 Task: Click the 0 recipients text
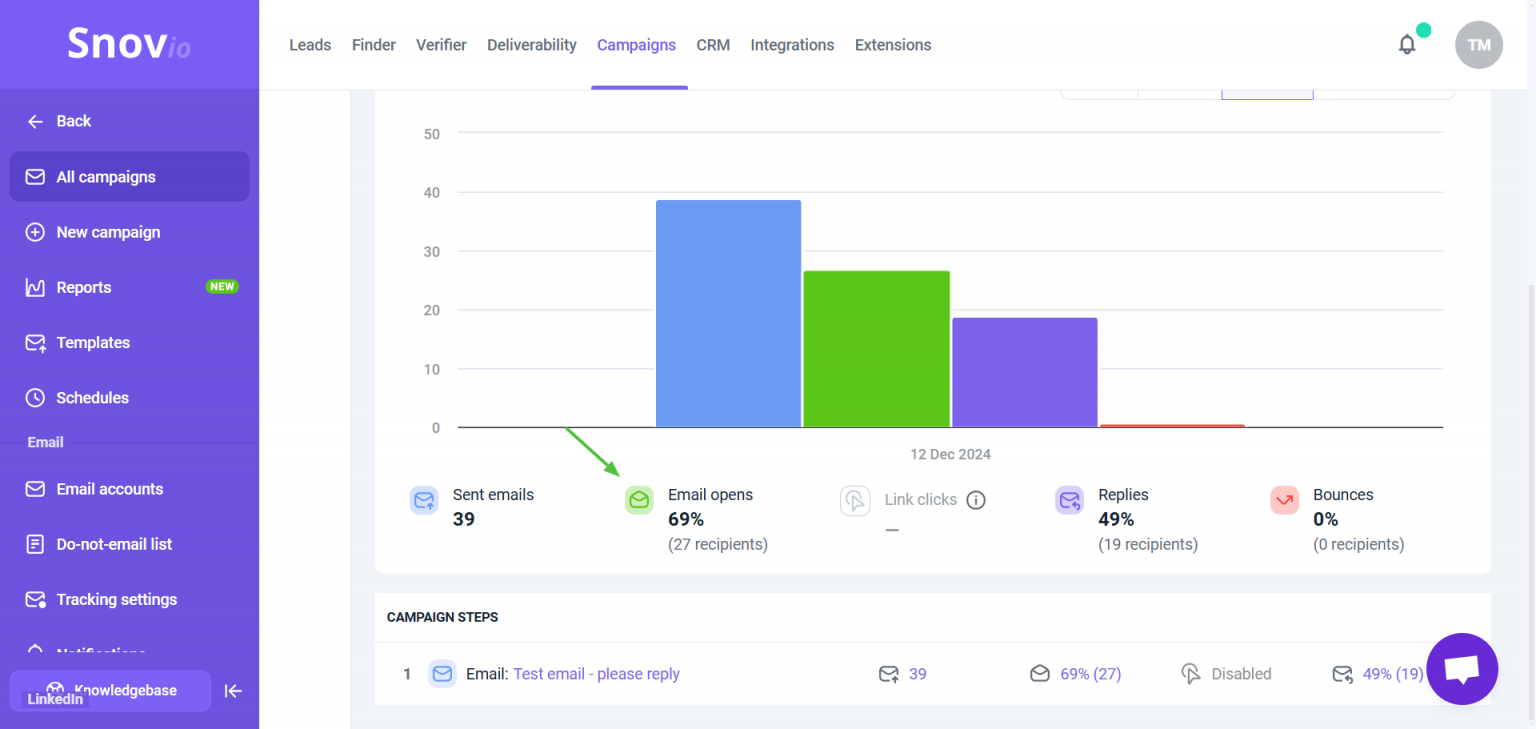1358,545
